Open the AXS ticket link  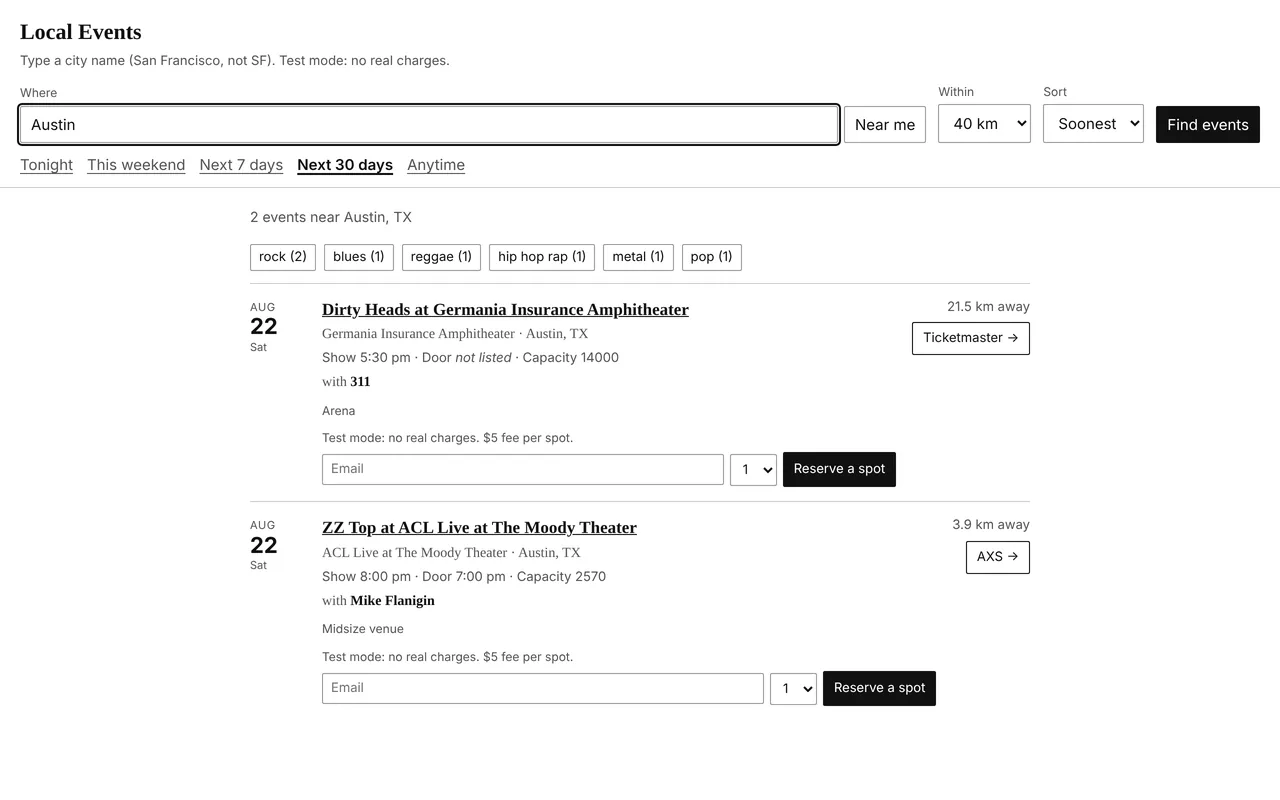pyautogui.click(x=998, y=557)
